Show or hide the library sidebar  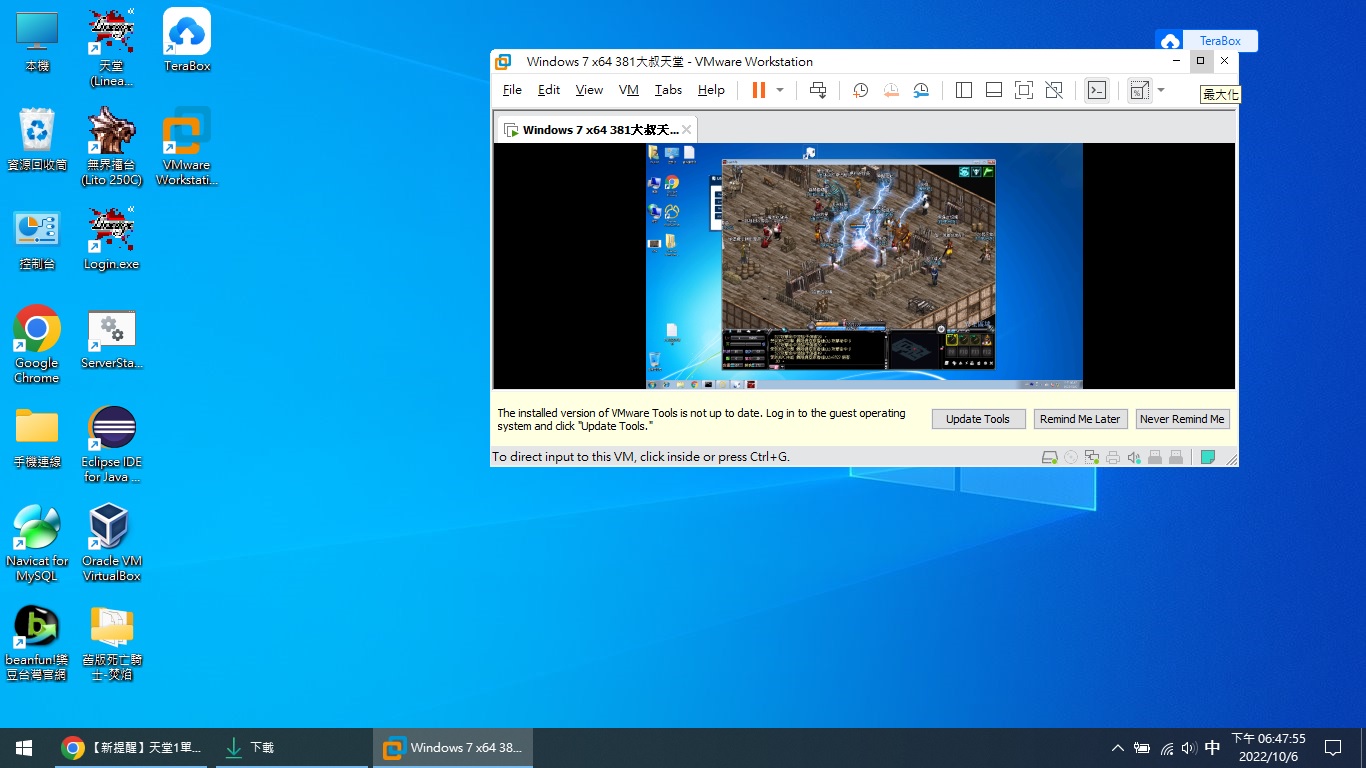[x=964, y=90]
